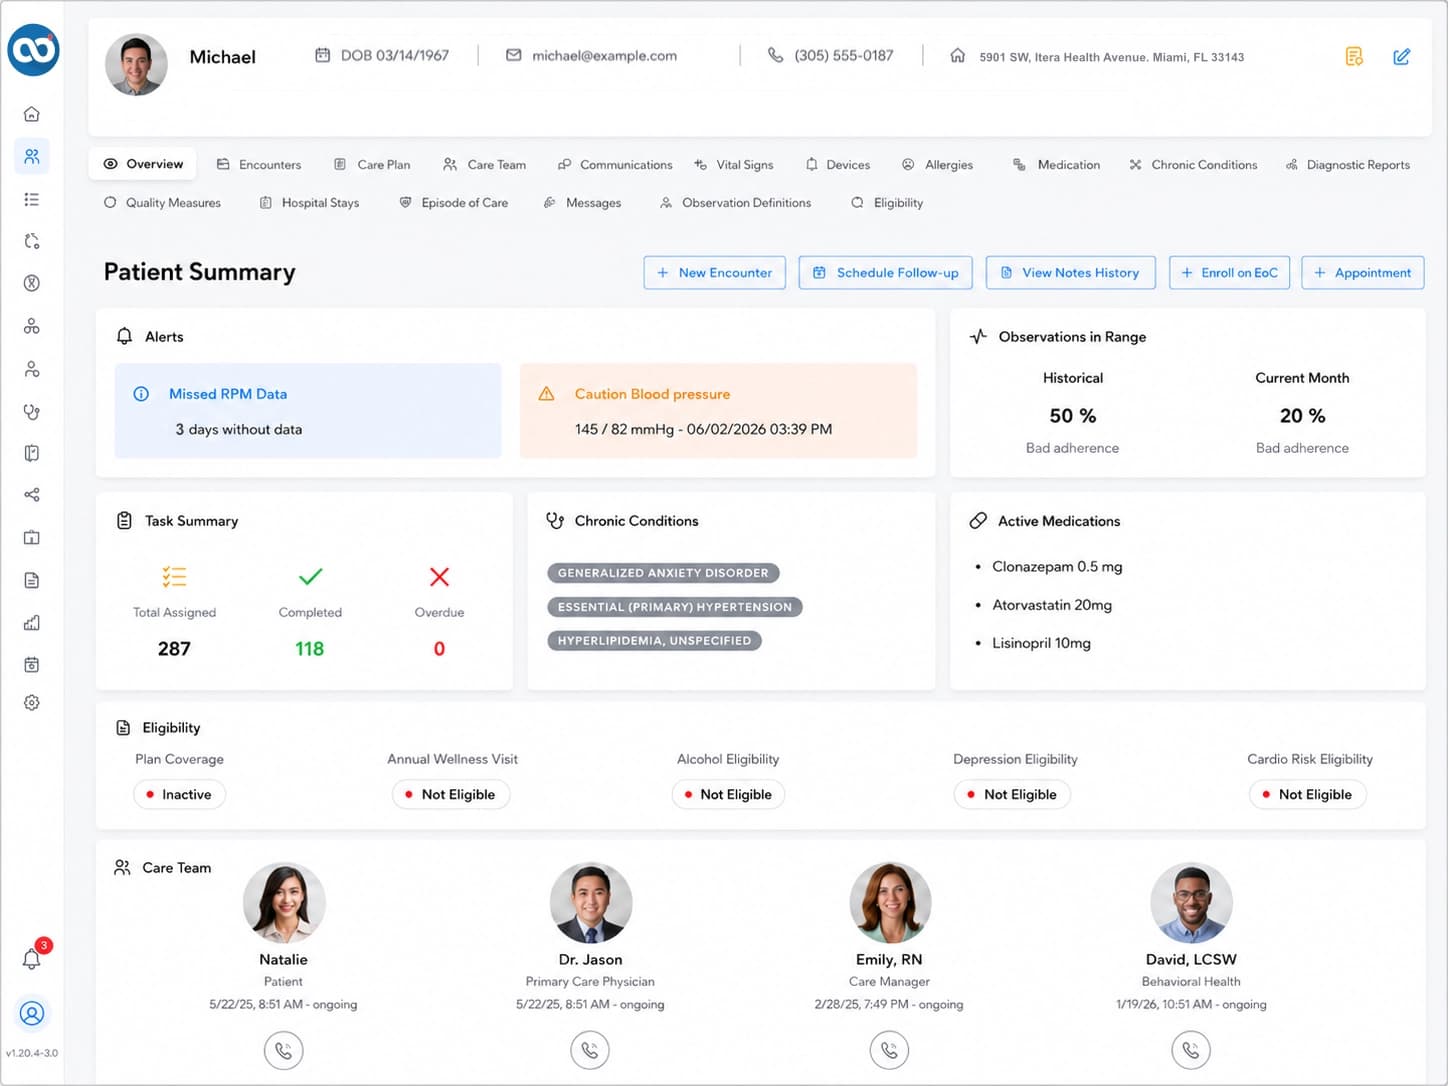Click Emily, RN's care team photo
The width and height of the screenshot is (1448, 1086).
pyautogui.click(x=890, y=903)
